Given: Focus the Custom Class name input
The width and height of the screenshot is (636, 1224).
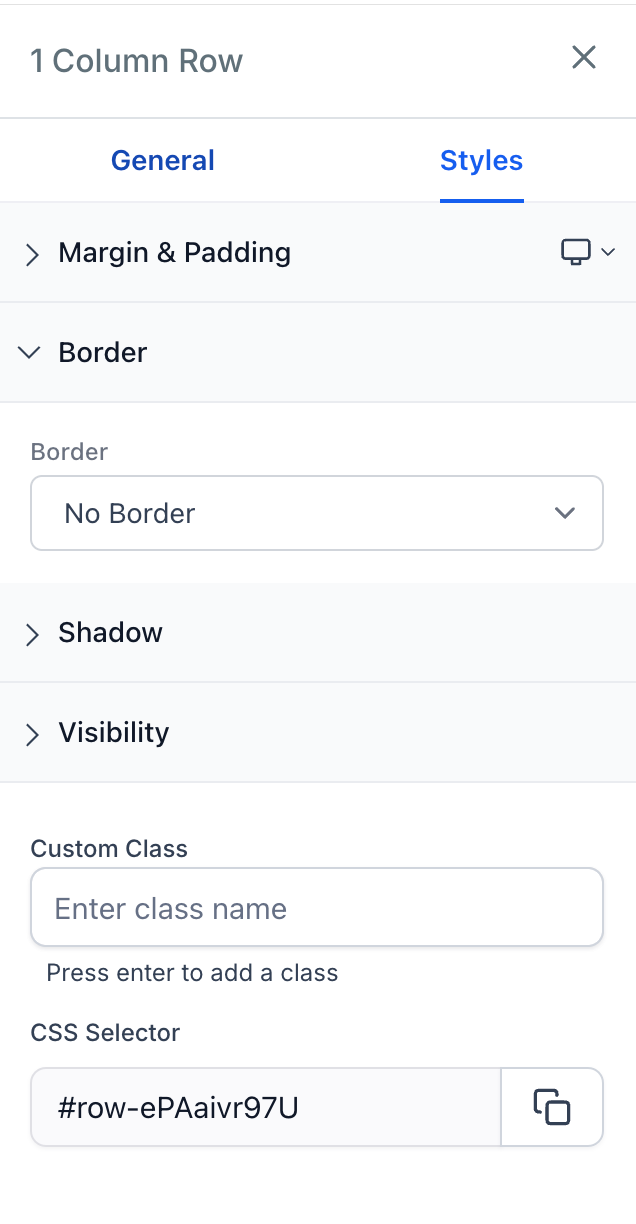Looking at the screenshot, I should 316,908.
